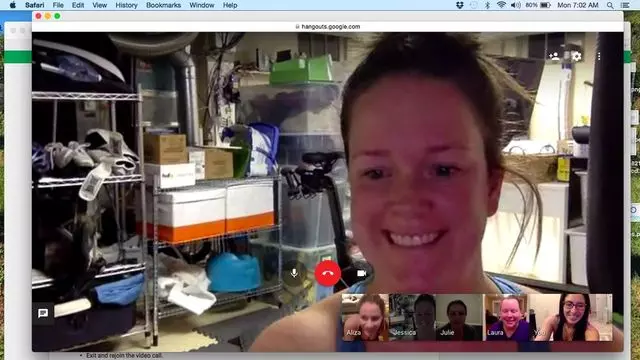Open the volume control in menu bar
640x360 pixels.
(515, 5)
